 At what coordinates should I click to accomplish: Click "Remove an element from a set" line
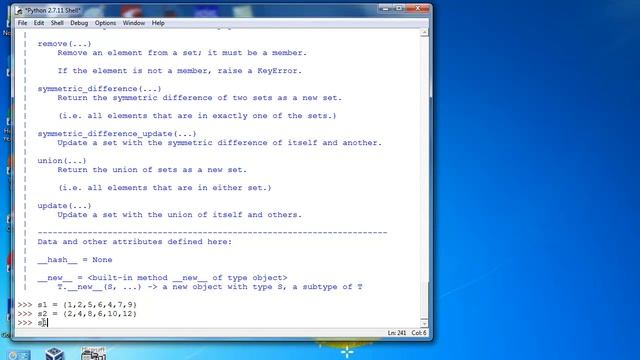pos(182,53)
